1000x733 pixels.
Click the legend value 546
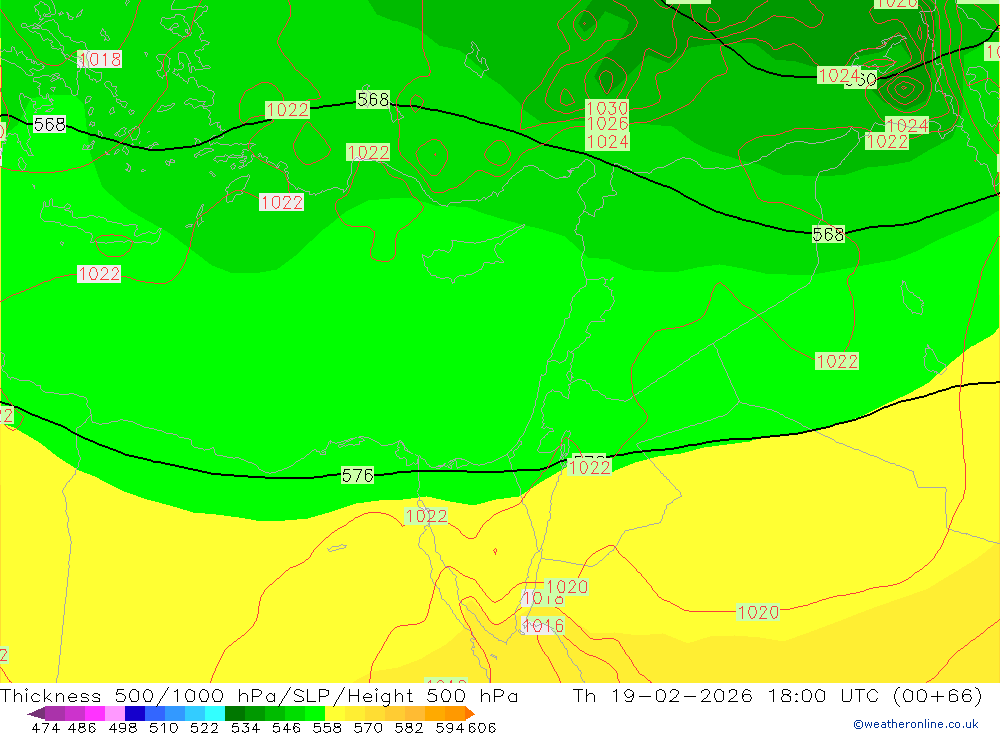click(286, 727)
